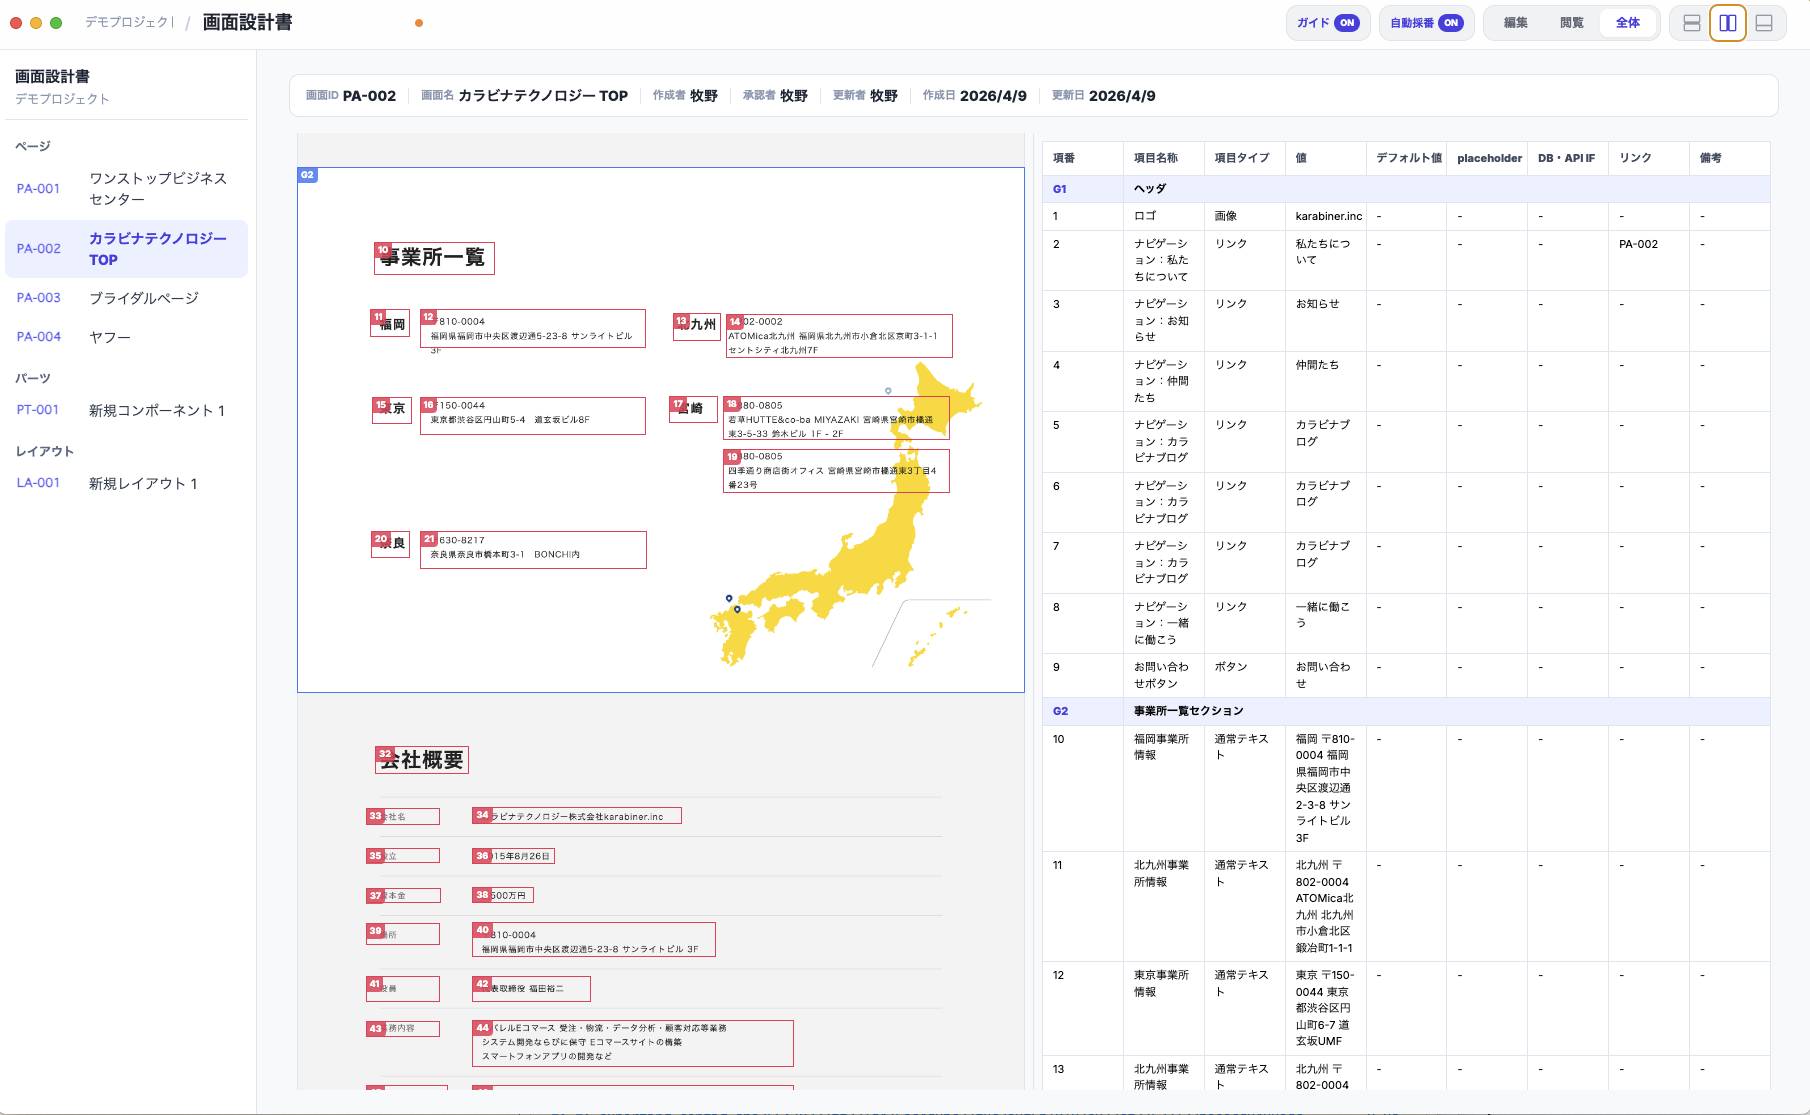Select annotation marker 20 on 奈良 label
The height and width of the screenshot is (1115, 1810).
[381, 539]
